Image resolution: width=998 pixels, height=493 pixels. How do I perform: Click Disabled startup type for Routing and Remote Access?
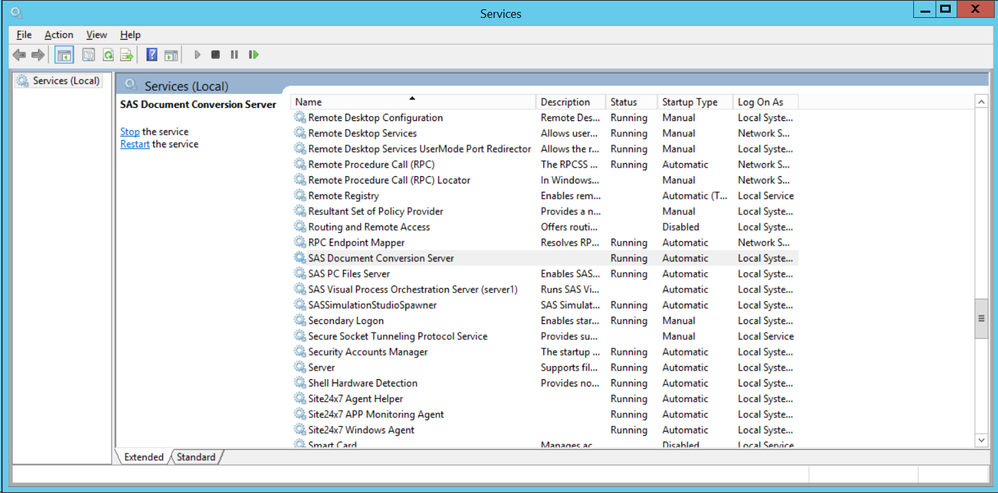coord(680,227)
